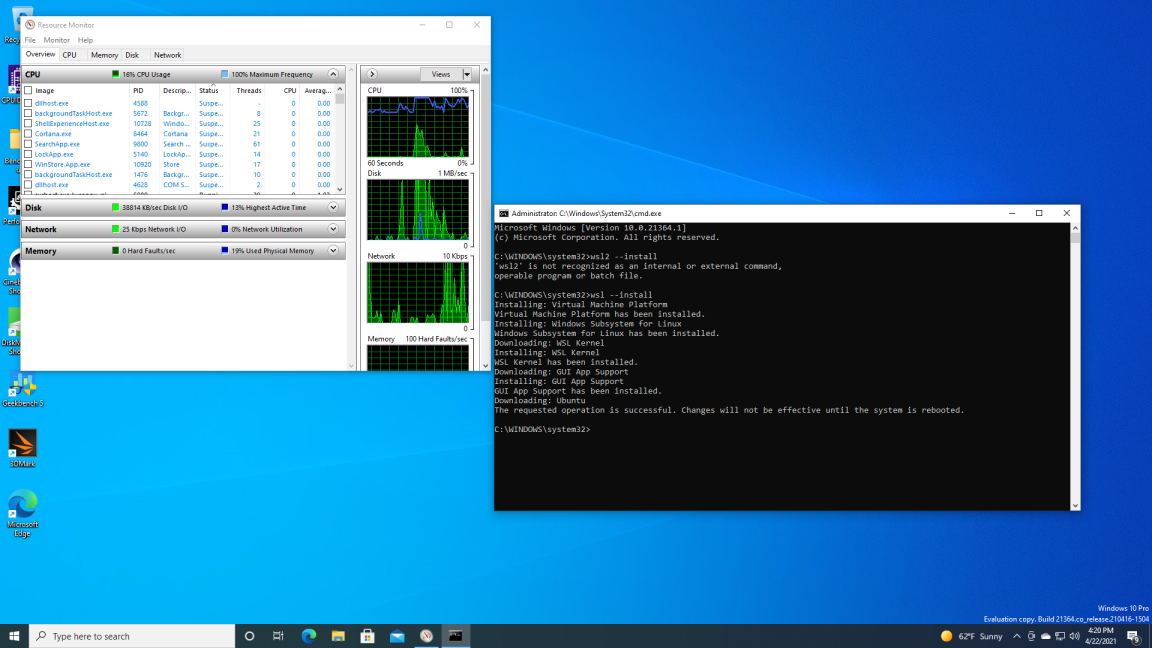Click the Resource Monitor title bar icon
1152x648 pixels.
click(x=29, y=25)
